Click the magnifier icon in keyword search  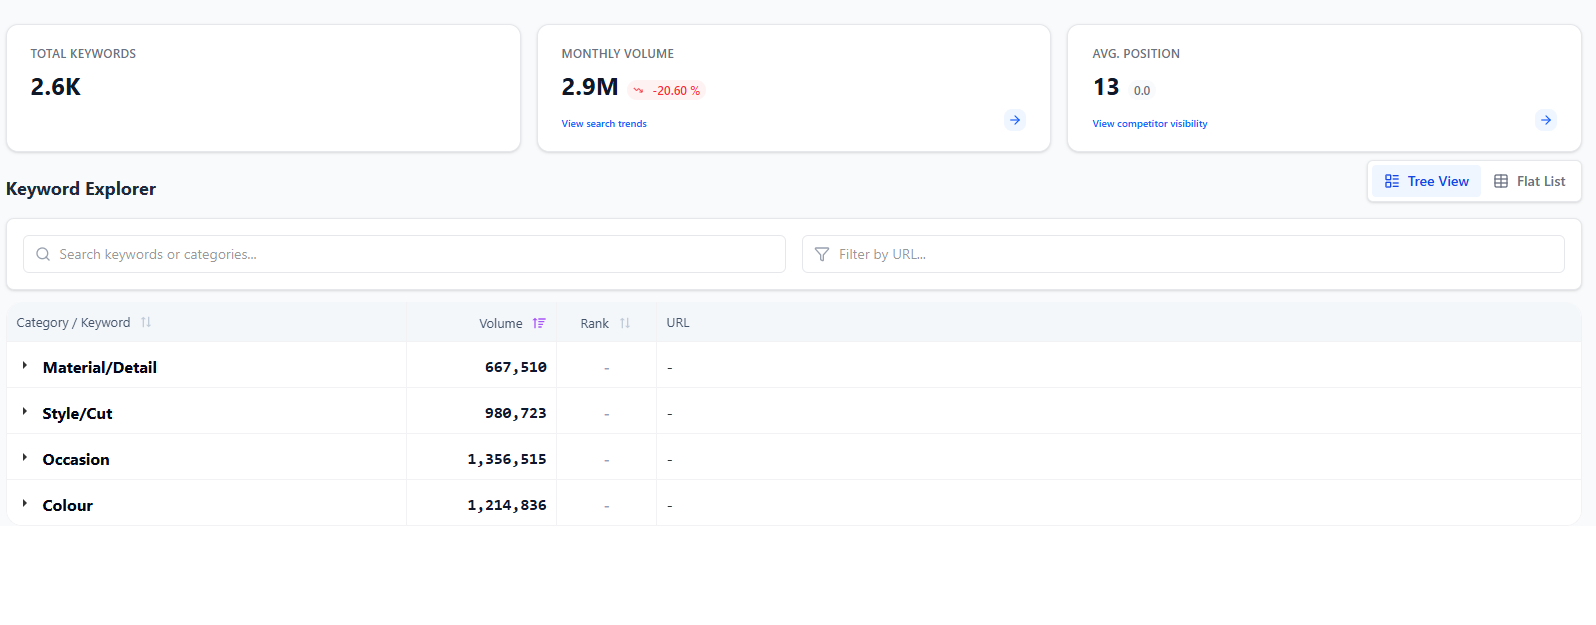(x=43, y=254)
